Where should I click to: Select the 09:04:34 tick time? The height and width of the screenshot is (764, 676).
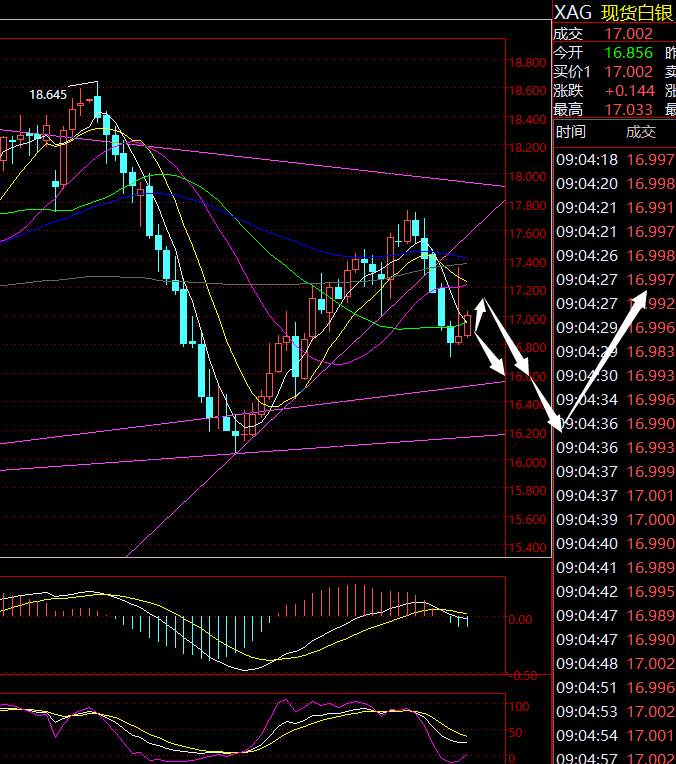pos(587,399)
